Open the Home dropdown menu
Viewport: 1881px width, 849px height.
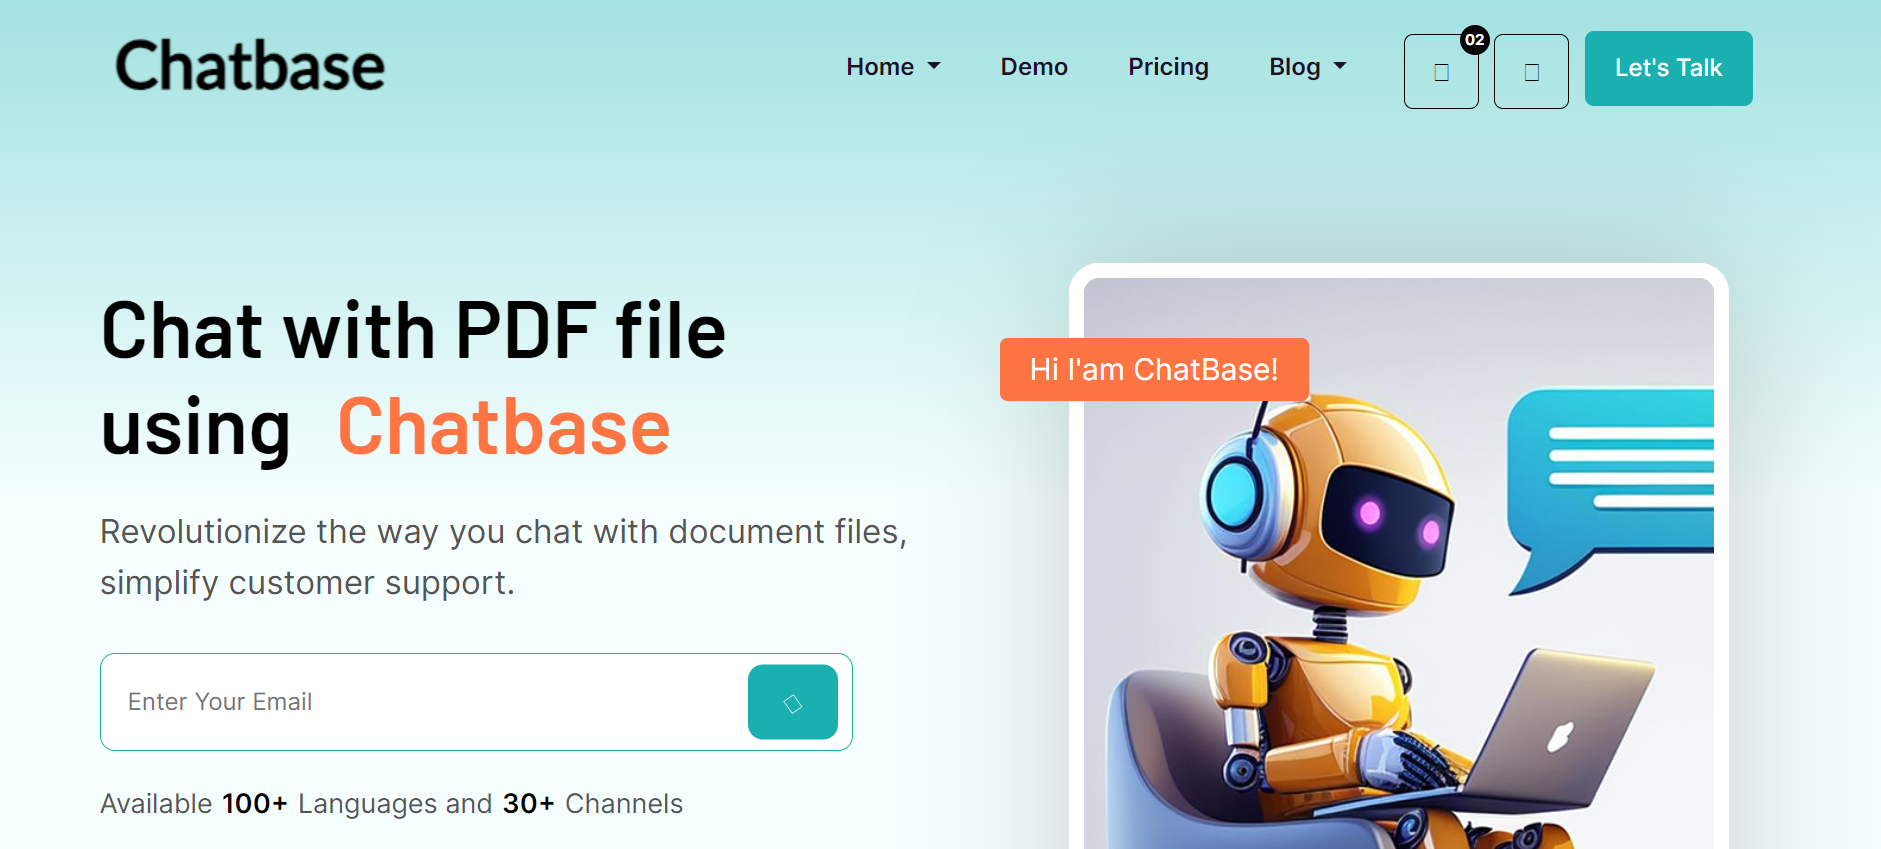893,67
